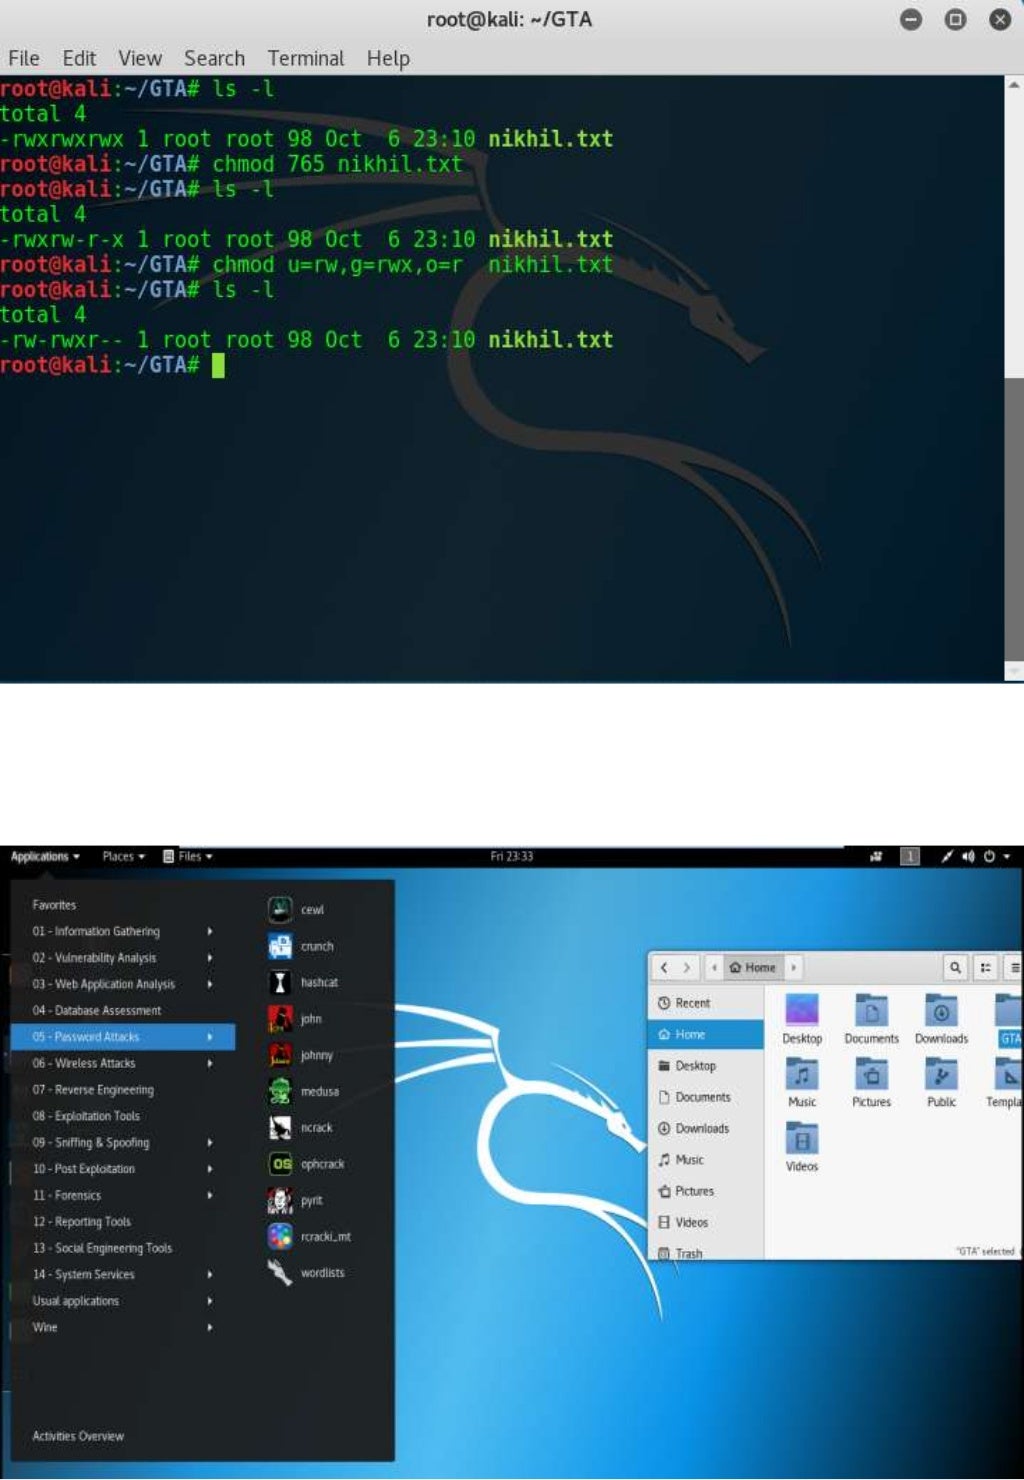Expand 03 - Web Application Analysis submenu
Image resolution: width=1024 pixels, height=1480 pixels.
123,984
